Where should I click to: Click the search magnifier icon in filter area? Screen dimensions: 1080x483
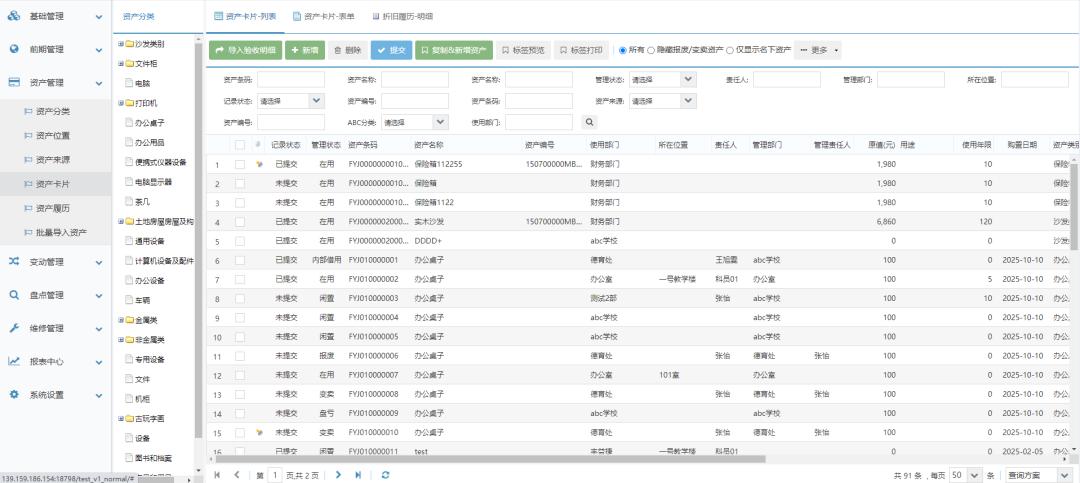[590, 122]
